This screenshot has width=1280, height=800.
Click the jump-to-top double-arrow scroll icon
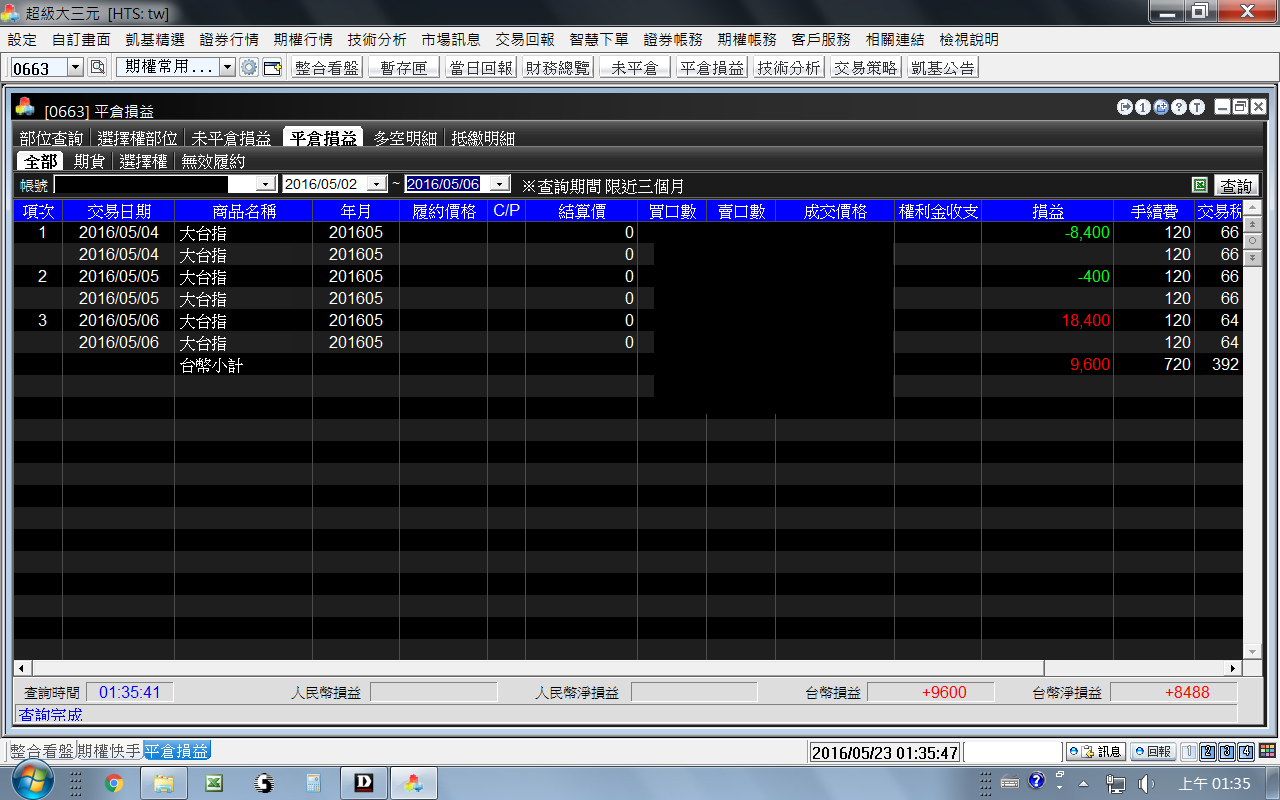coord(1252,226)
